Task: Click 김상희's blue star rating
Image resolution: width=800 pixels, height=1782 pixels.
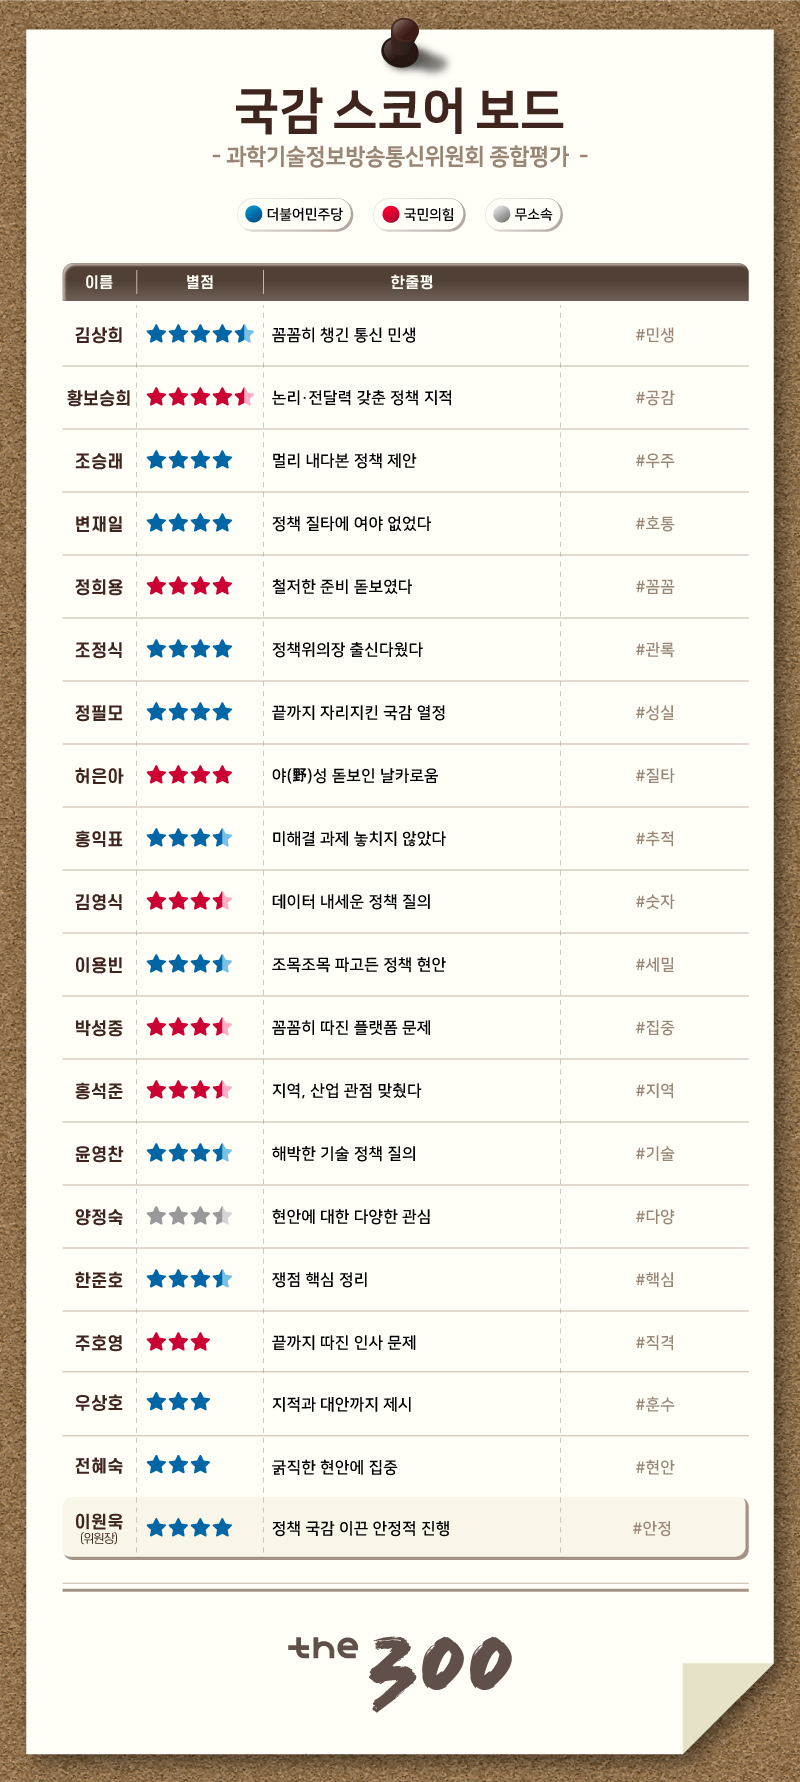Action: (x=200, y=334)
